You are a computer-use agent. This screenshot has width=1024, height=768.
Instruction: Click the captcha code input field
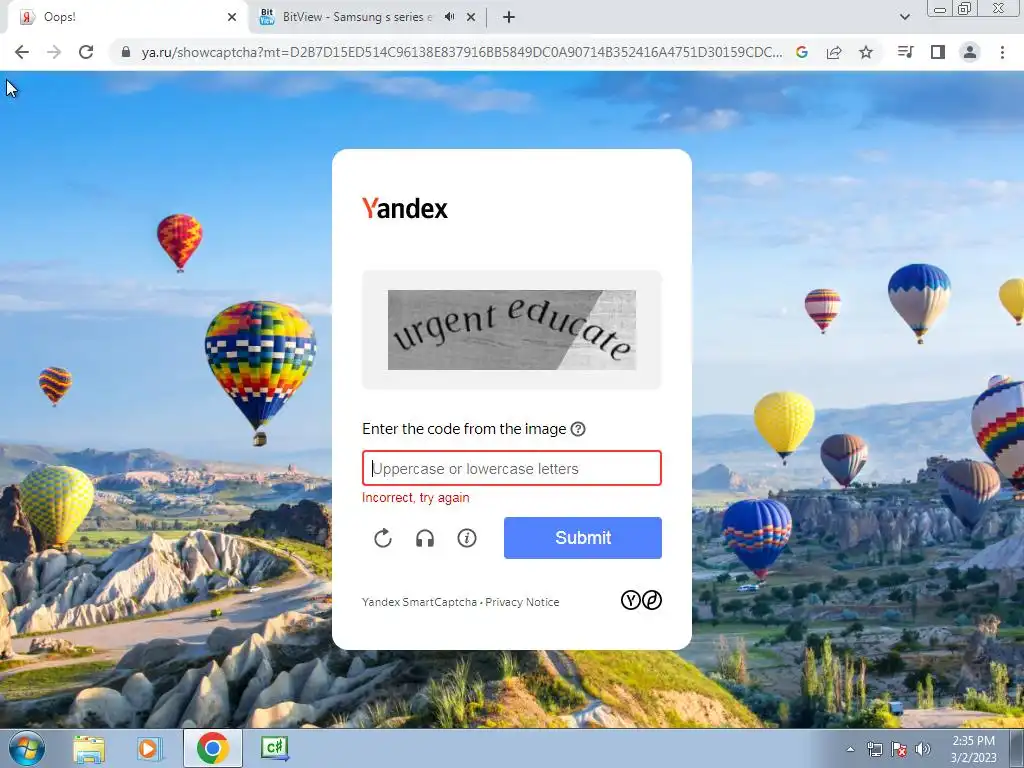pyautogui.click(x=512, y=468)
